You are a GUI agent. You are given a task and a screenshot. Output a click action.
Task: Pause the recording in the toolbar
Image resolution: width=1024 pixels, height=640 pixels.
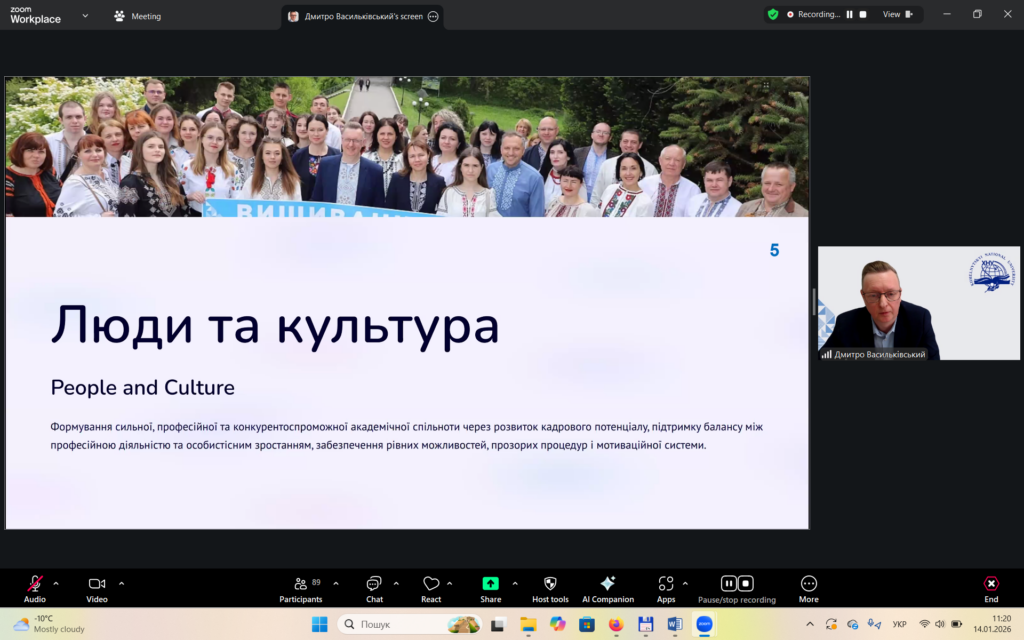click(729, 584)
